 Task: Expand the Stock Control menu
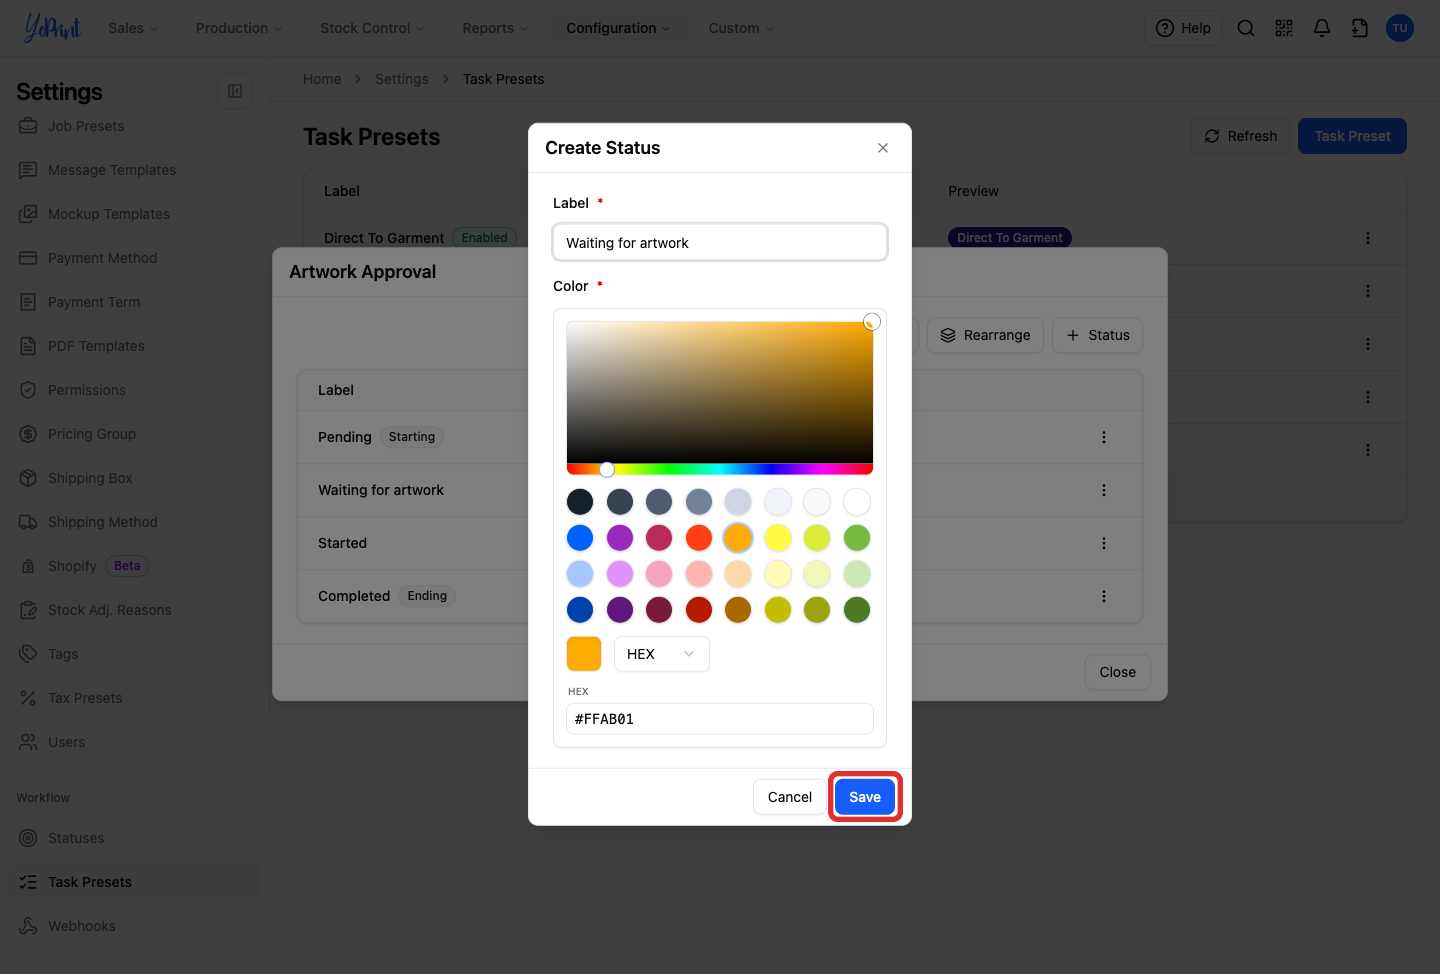coord(372,28)
